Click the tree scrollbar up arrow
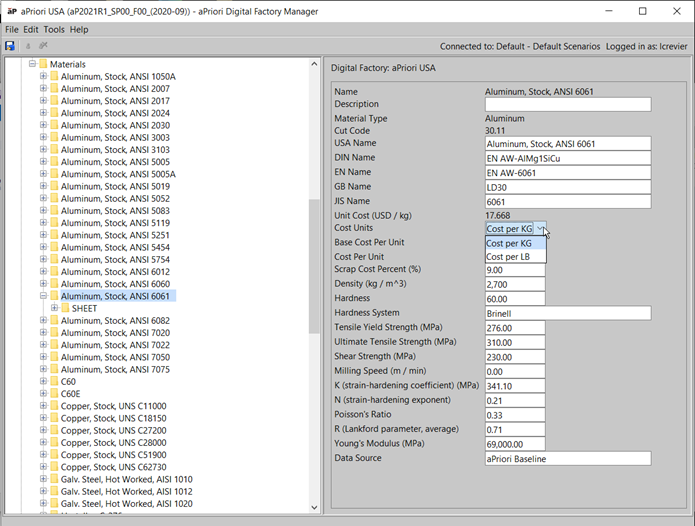 pos(314,64)
